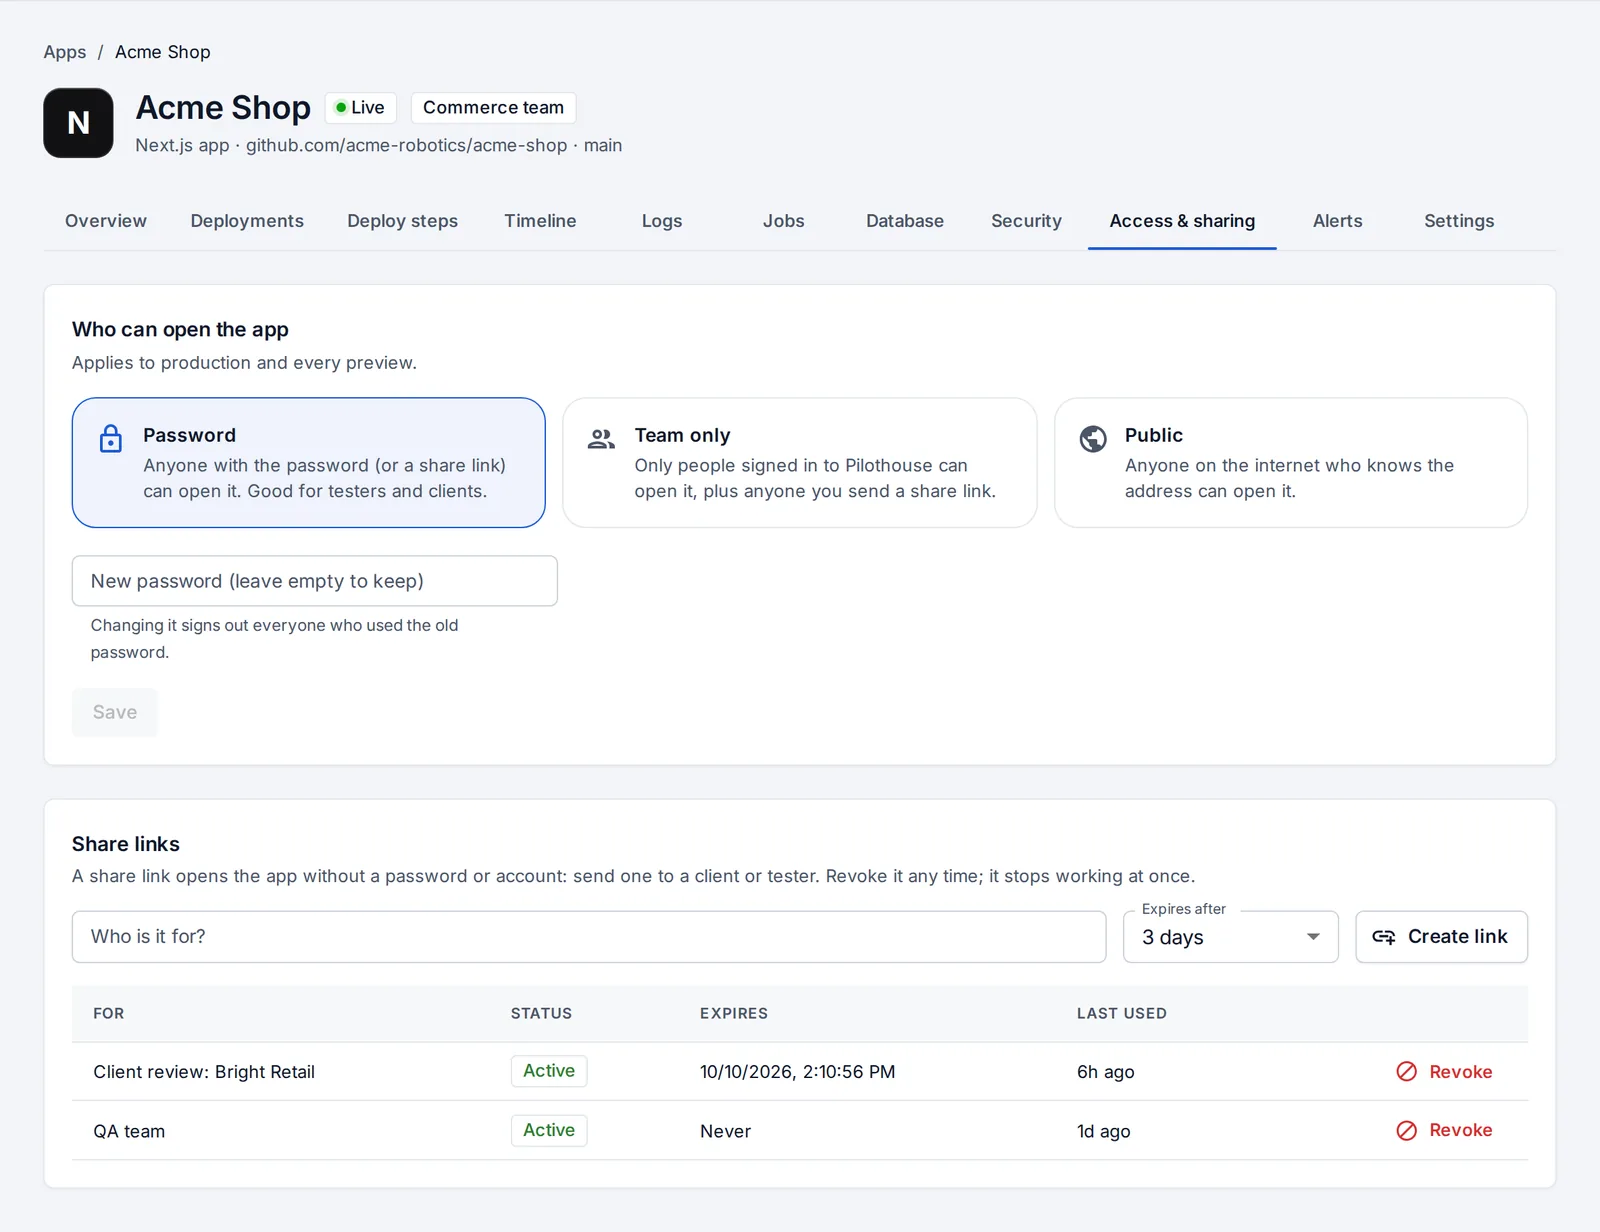
Task: Select the Team only access option
Action: 800,463
